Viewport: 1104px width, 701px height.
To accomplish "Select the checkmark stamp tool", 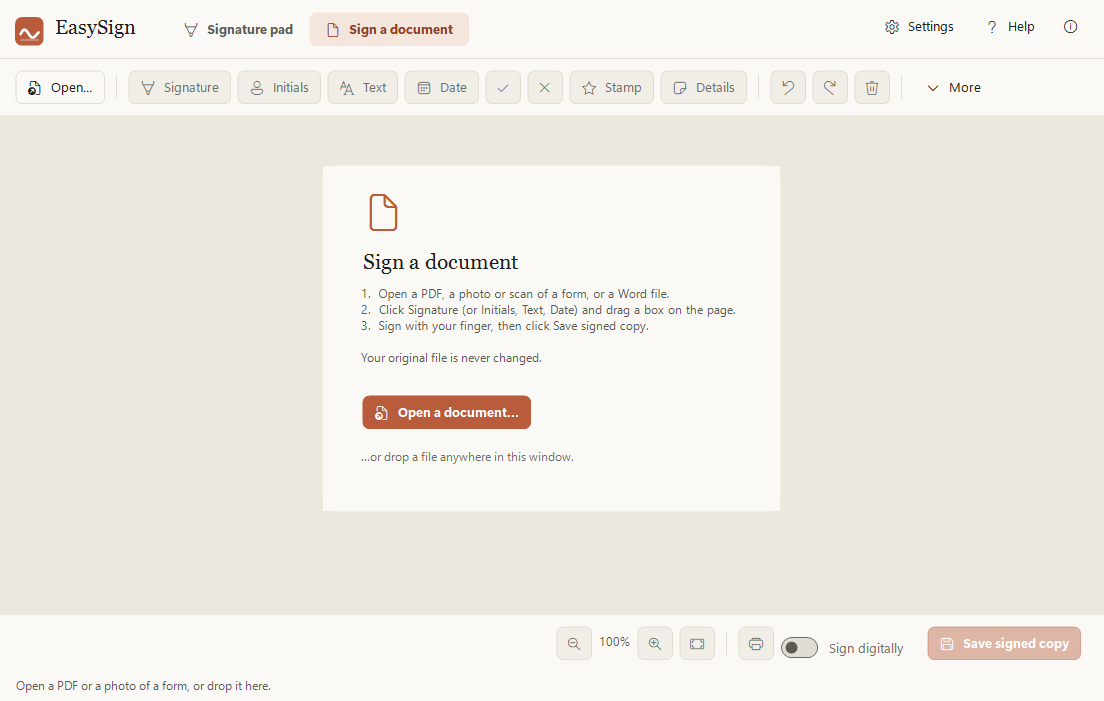I will [503, 87].
